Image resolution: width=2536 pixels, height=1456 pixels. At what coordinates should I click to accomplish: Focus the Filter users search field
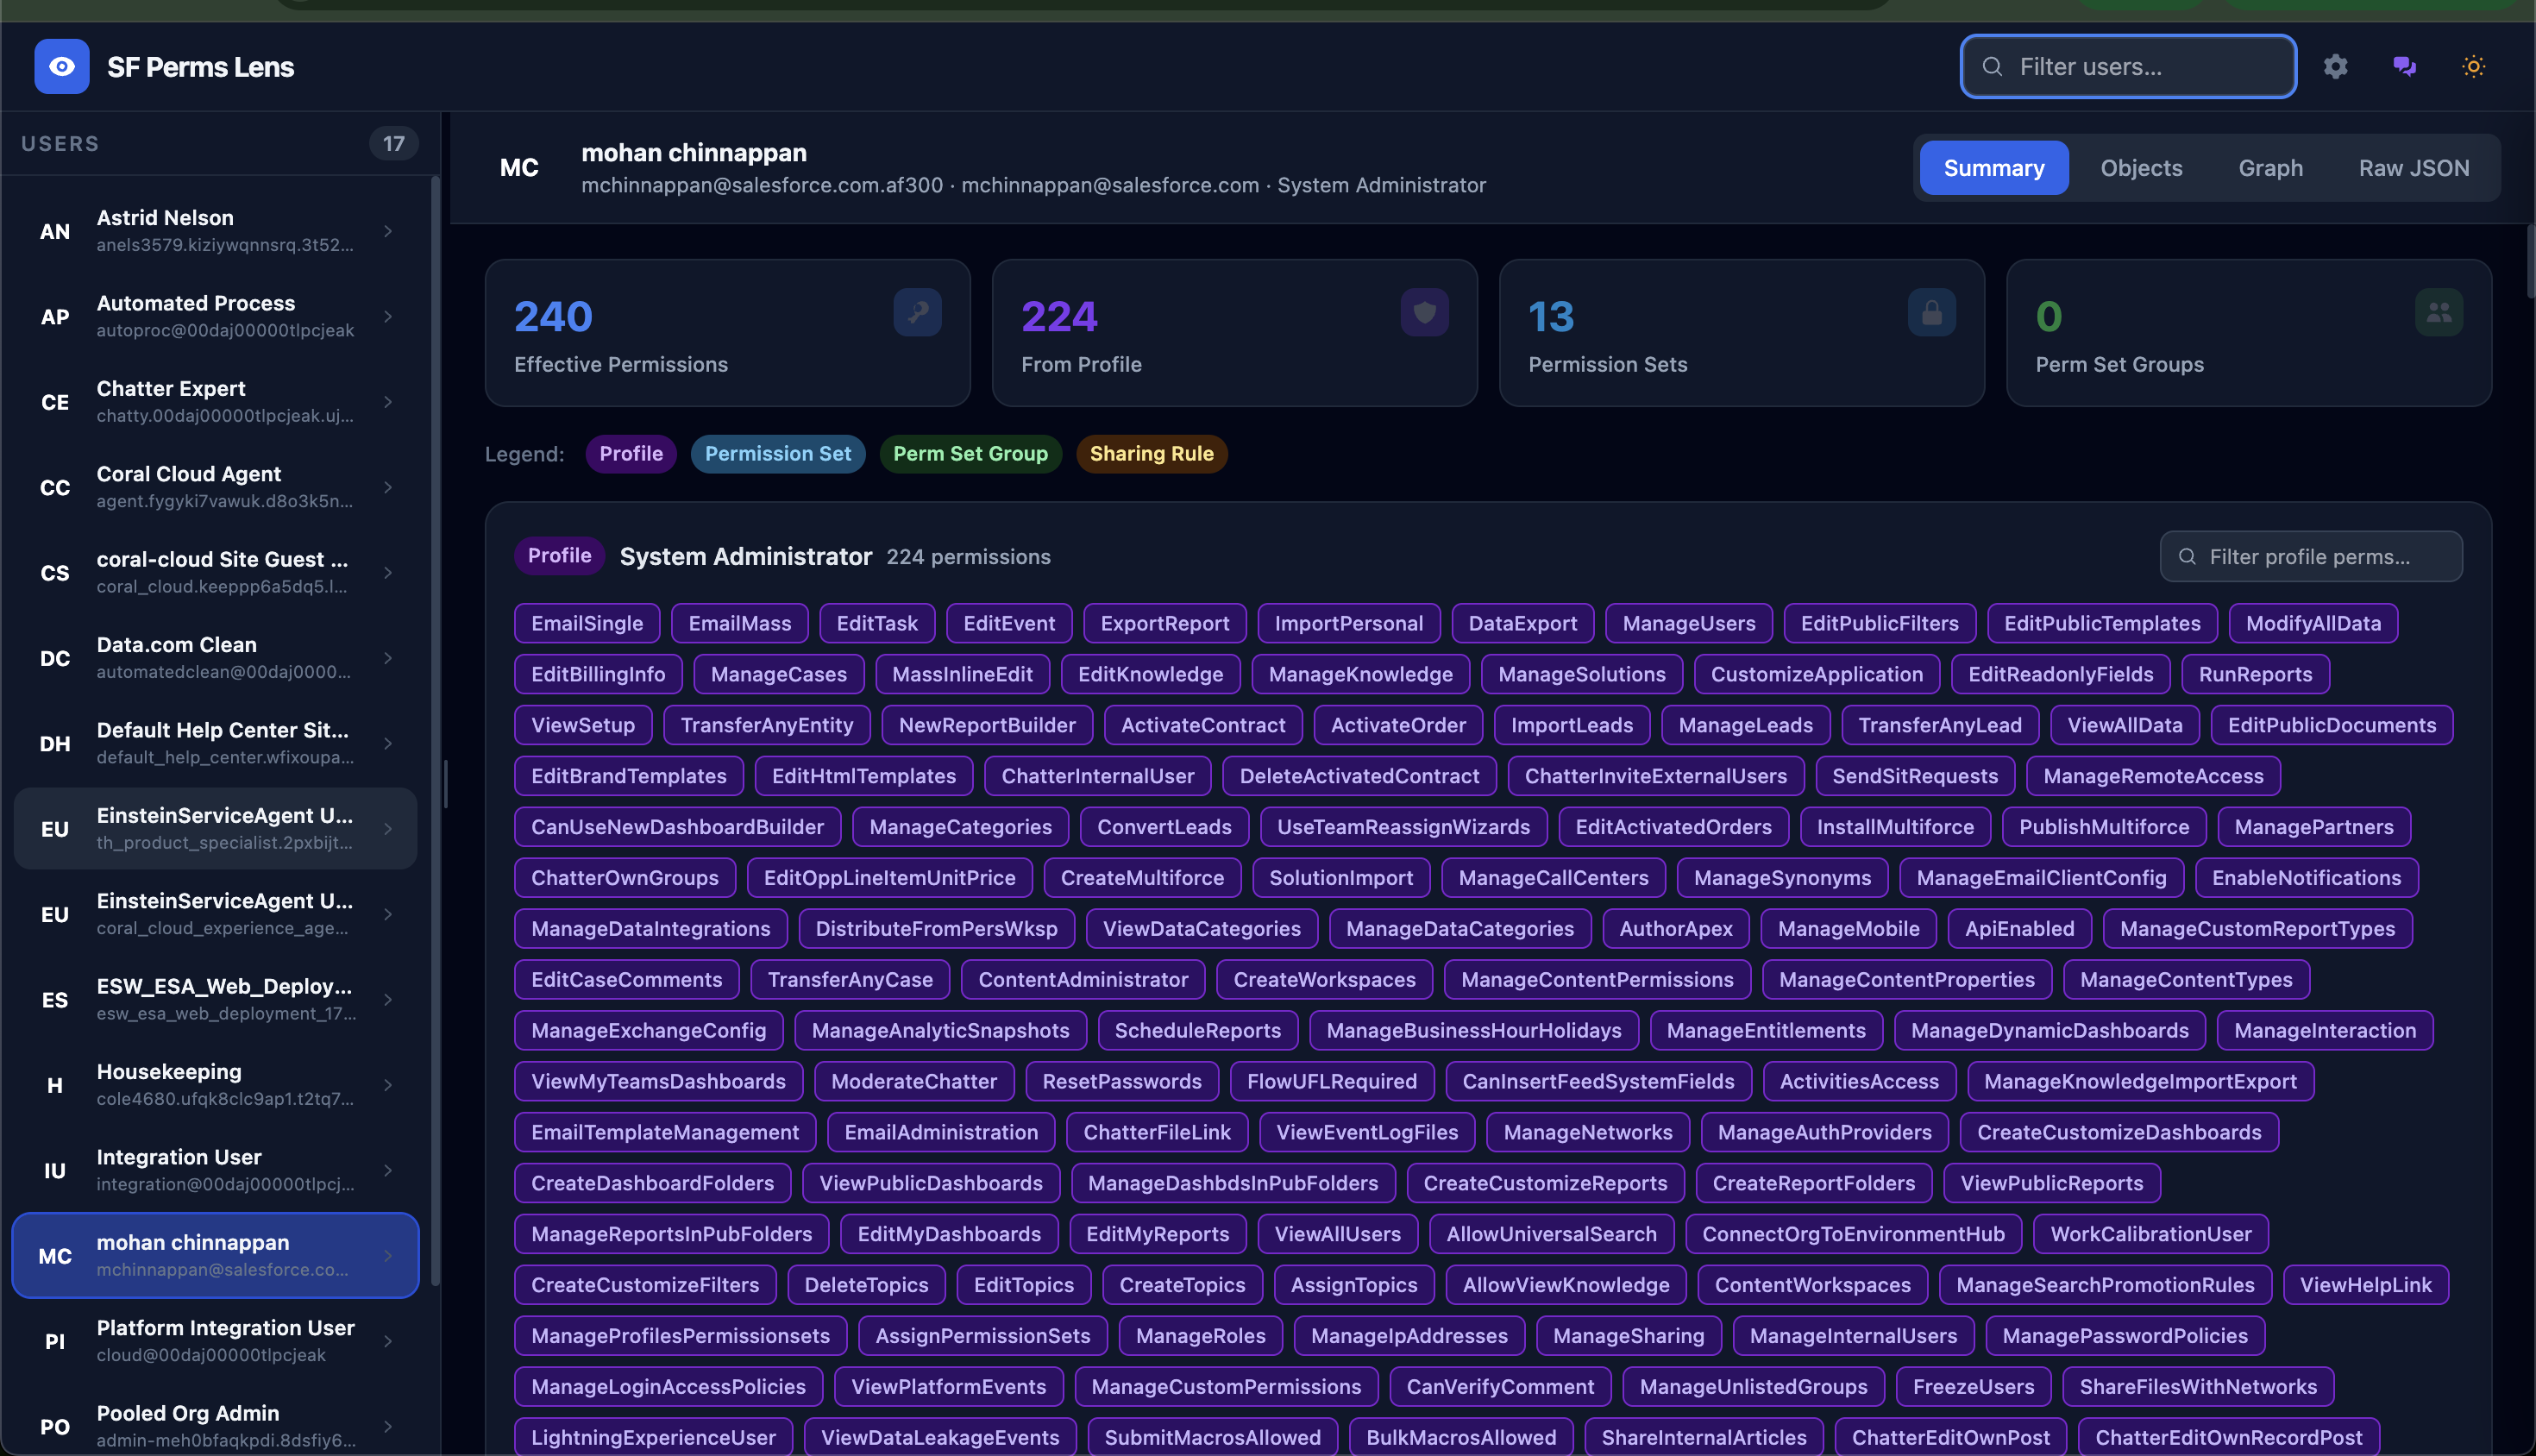coord(2128,67)
